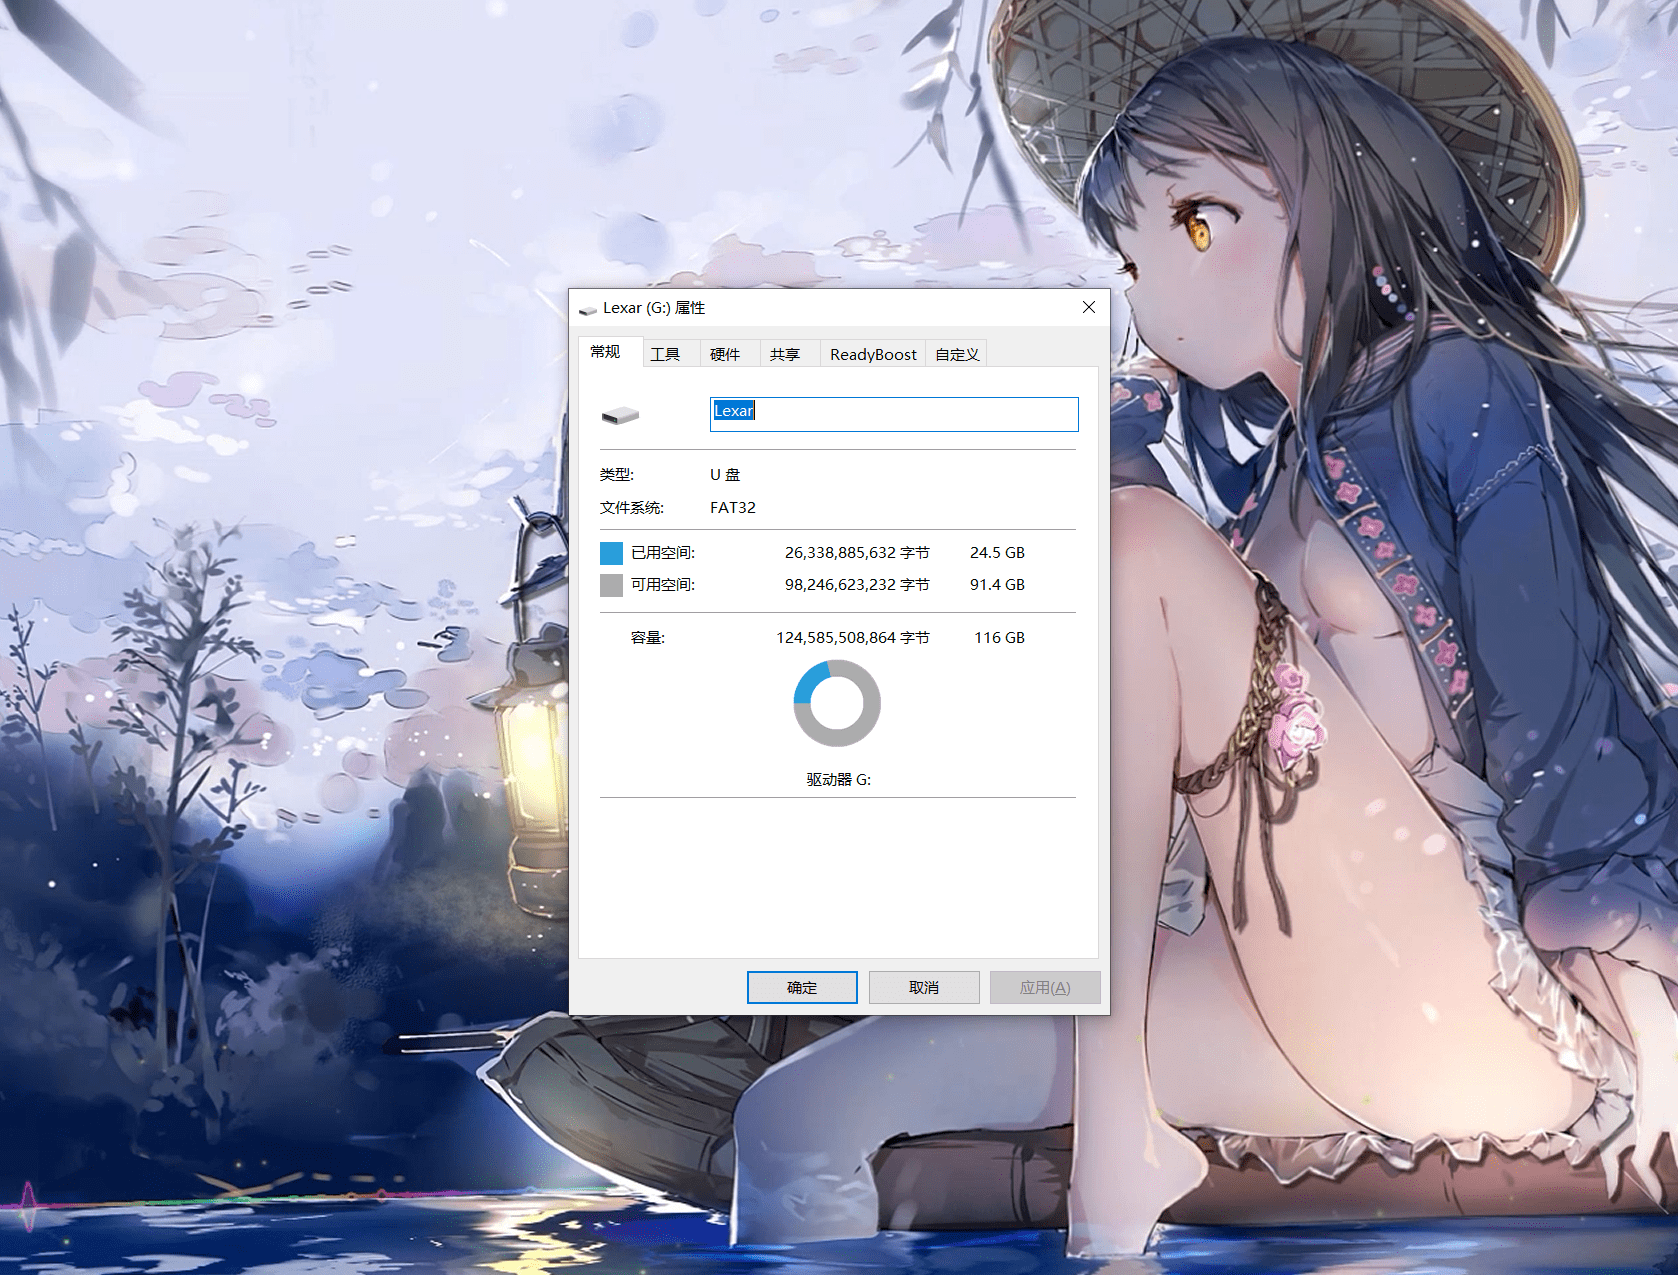Click the 124,585,508,864 字节 capacity value
1678x1275 pixels.
pyautogui.click(x=853, y=638)
